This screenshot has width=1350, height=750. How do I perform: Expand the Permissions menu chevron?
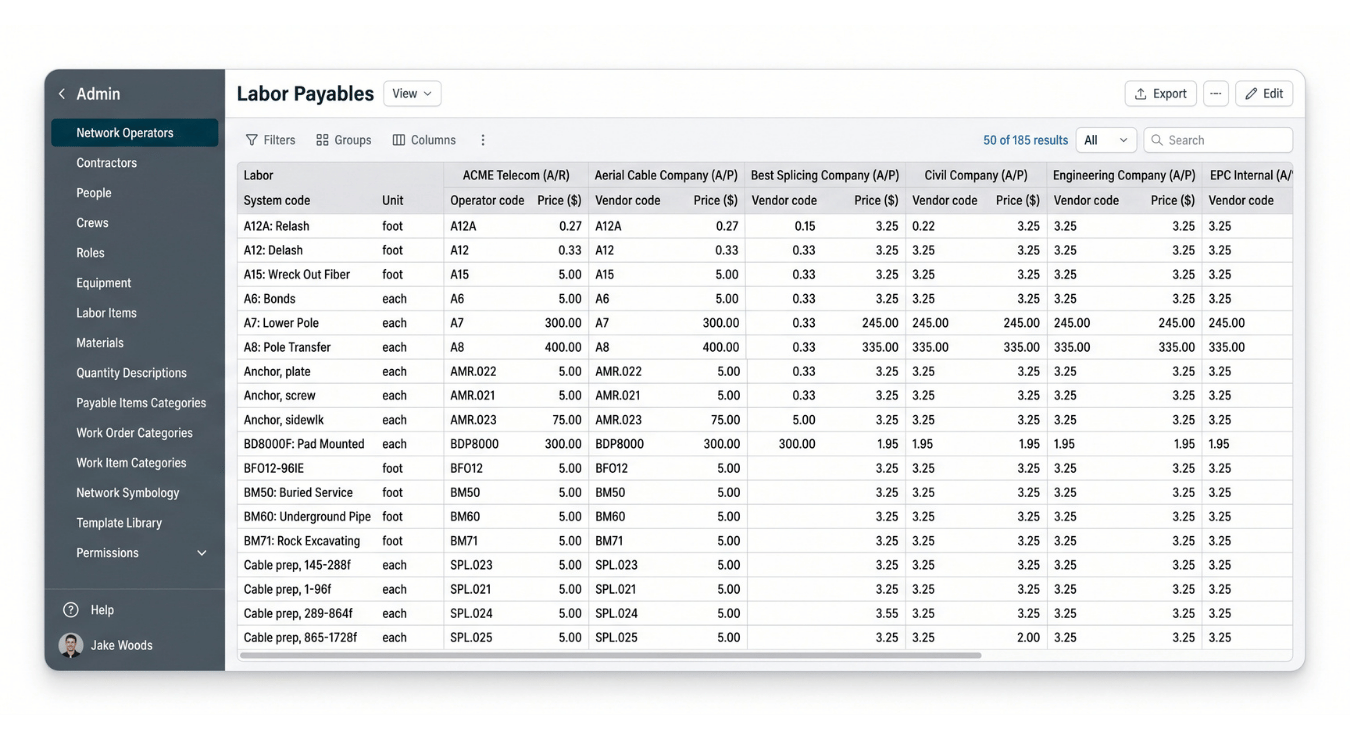[x=202, y=553]
